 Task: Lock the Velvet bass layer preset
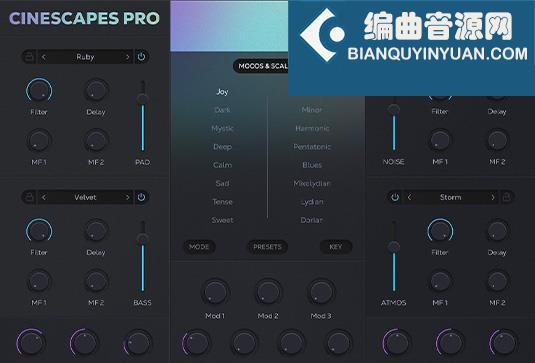(x=29, y=197)
